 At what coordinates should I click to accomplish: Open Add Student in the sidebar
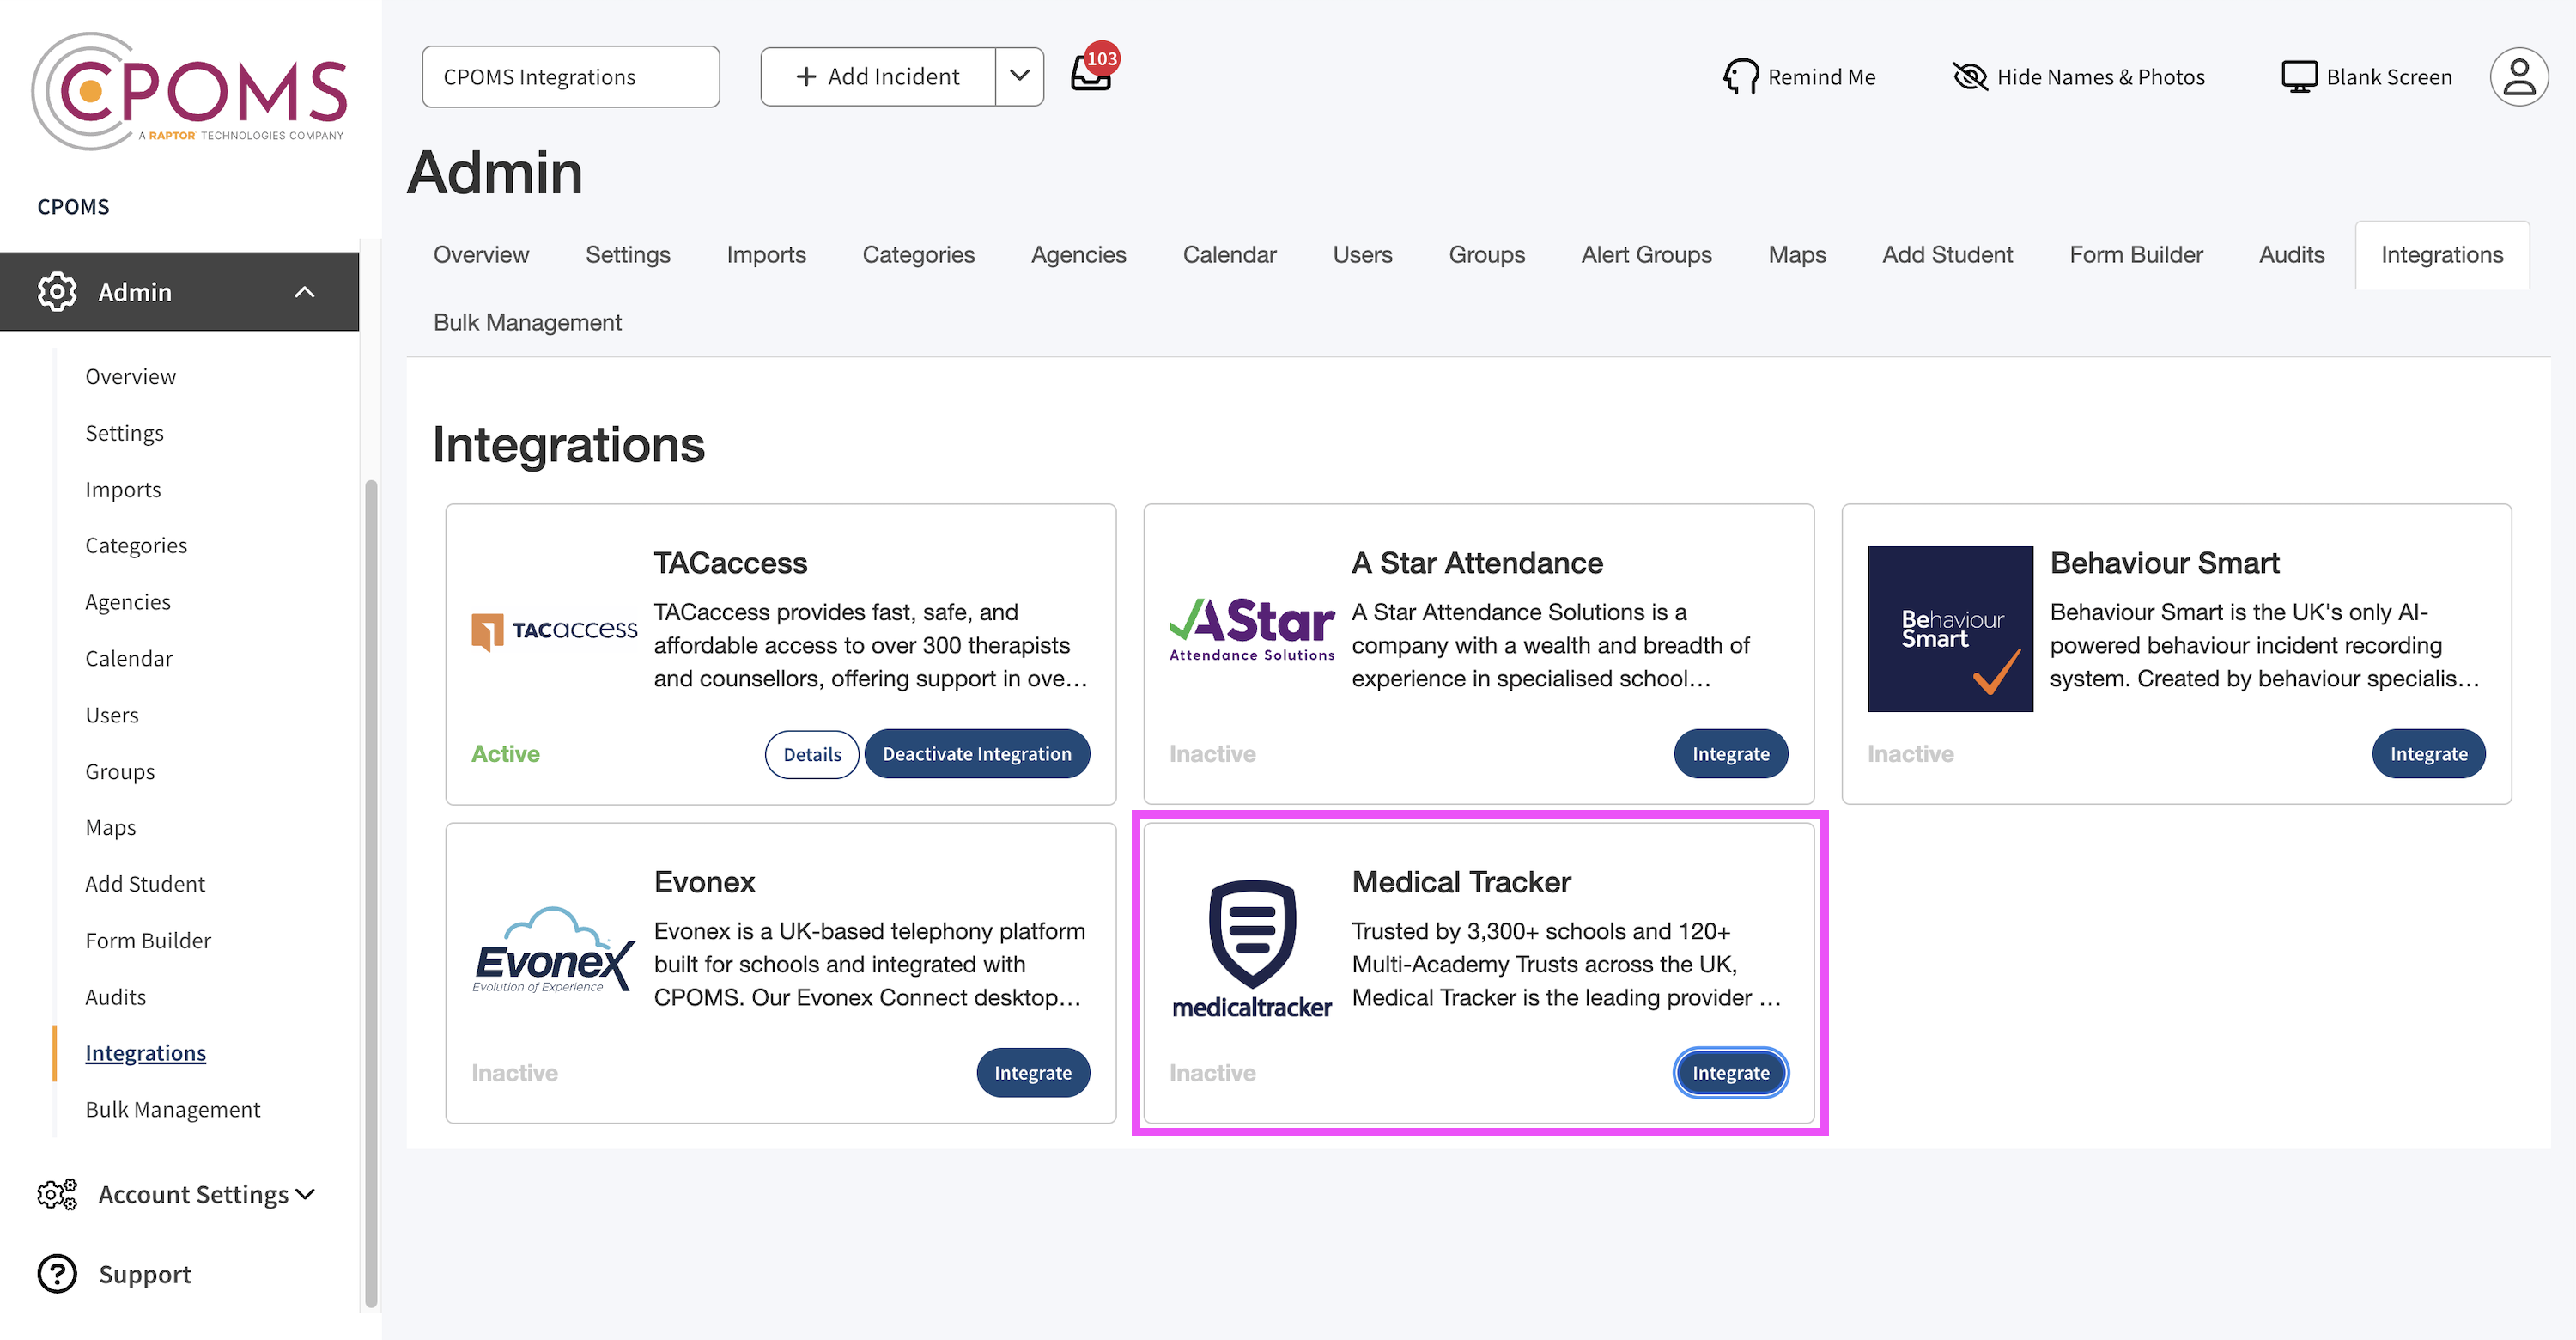click(145, 884)
